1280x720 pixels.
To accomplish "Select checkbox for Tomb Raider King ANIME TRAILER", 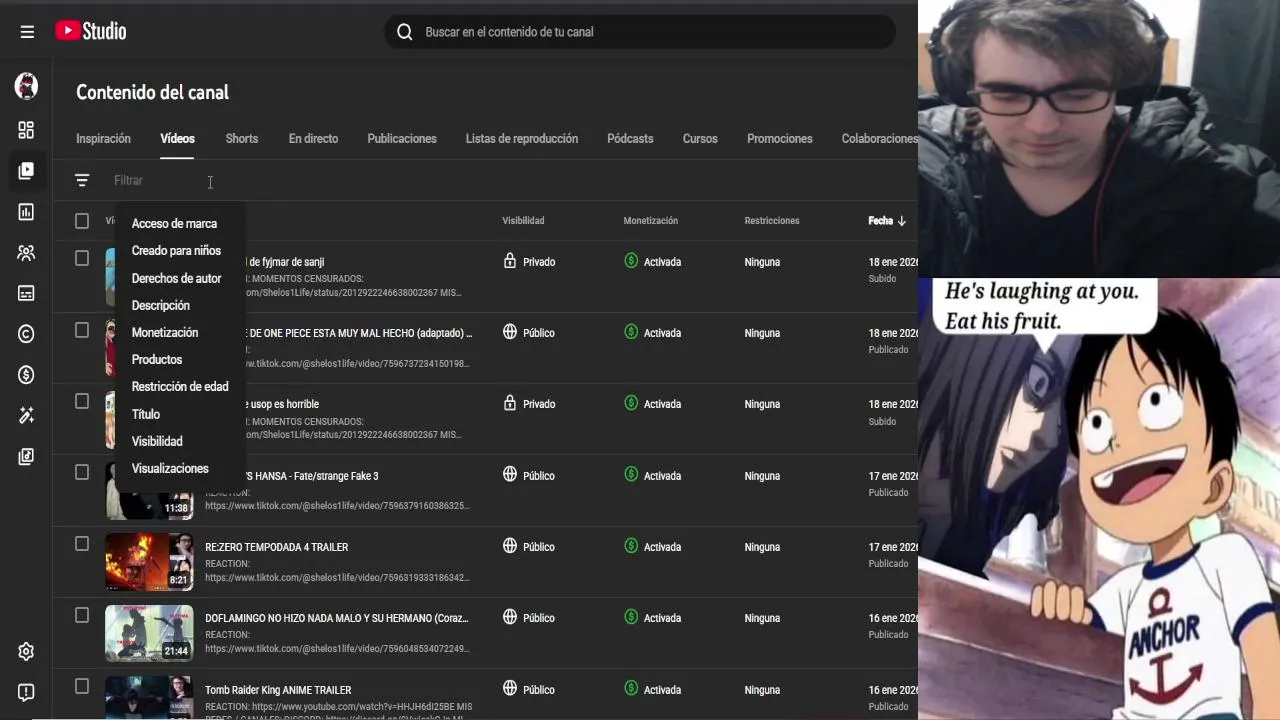I will coord(82,686).
